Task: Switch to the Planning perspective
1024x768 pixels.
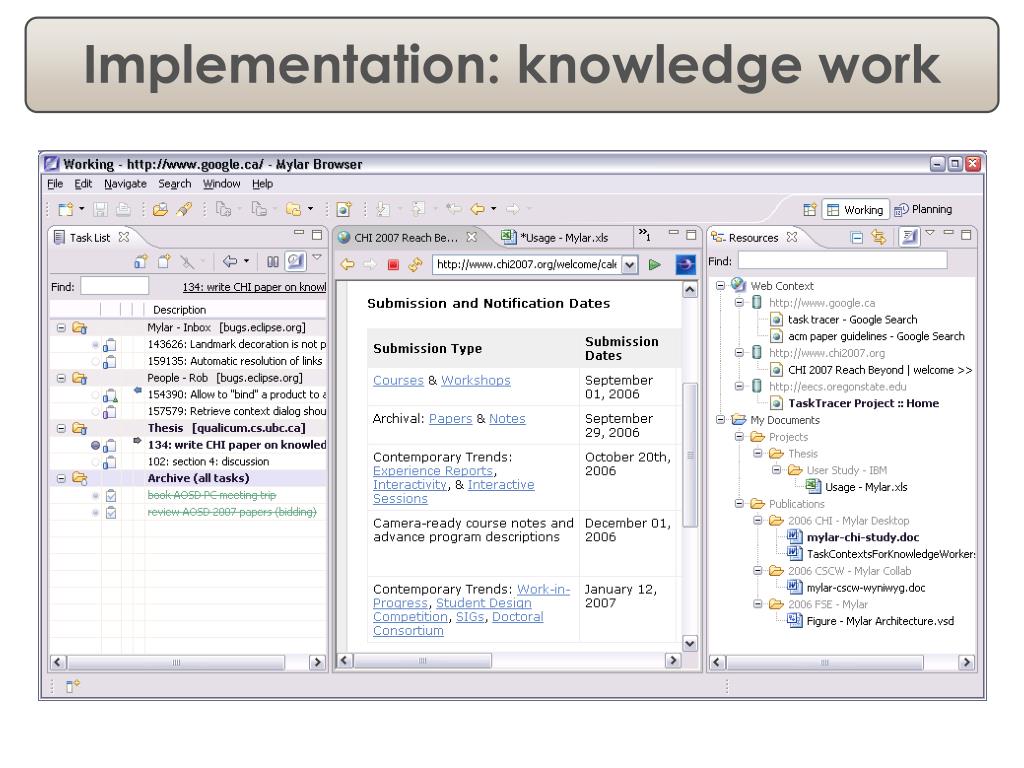Action: click(x=923, y=209)
